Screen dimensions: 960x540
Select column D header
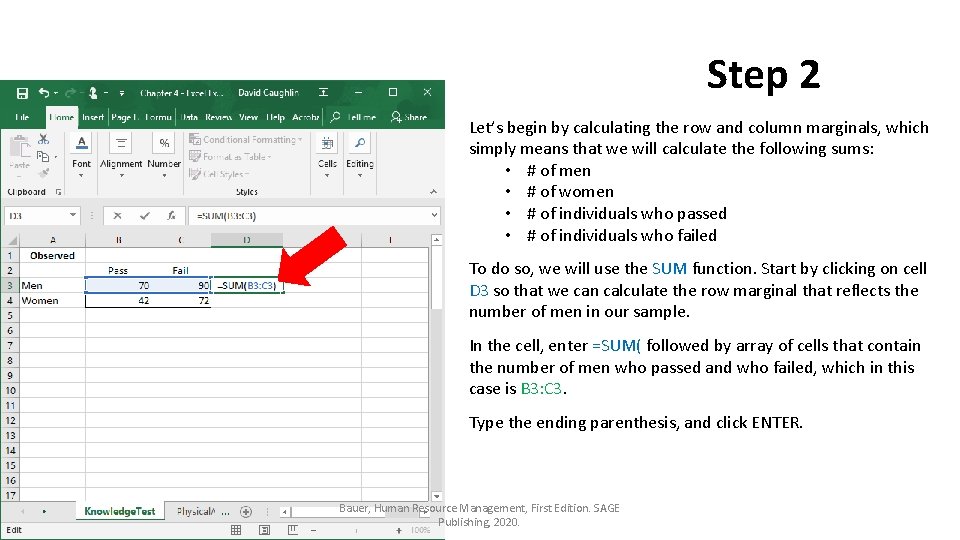pyautogui.click(x=247, y=240)
